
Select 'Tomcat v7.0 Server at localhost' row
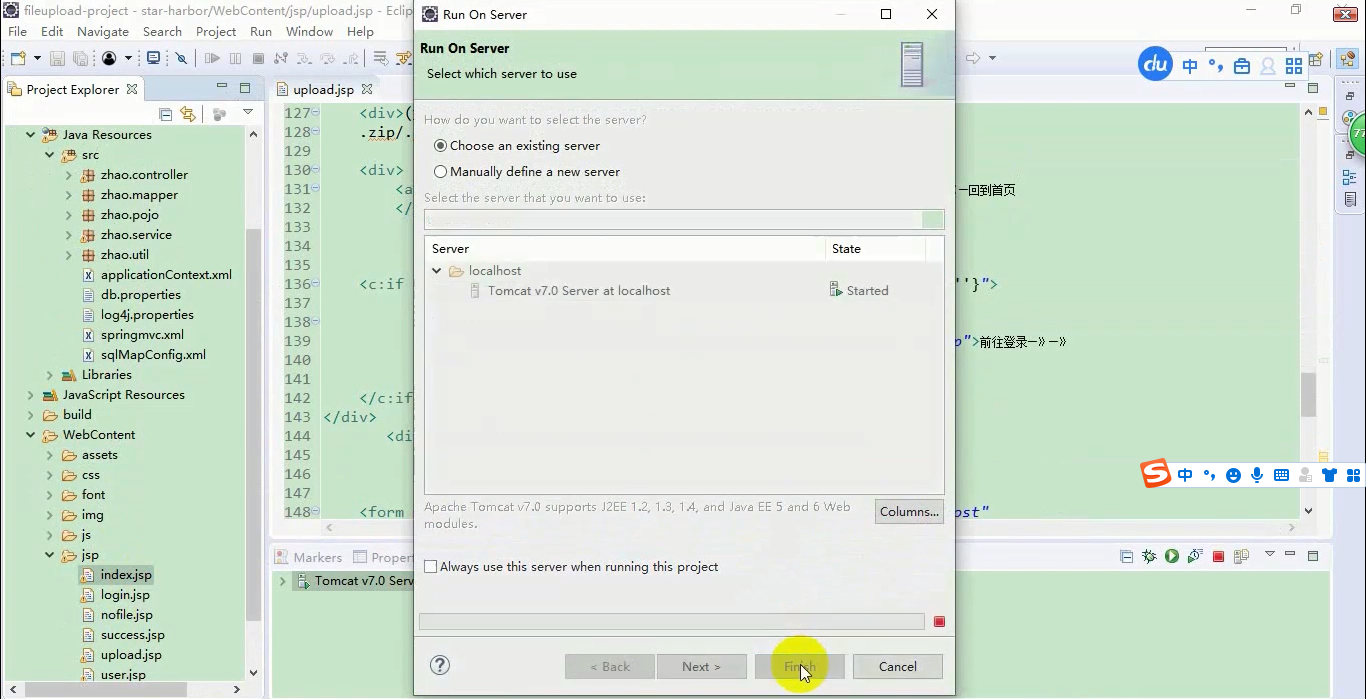(683, 291)
